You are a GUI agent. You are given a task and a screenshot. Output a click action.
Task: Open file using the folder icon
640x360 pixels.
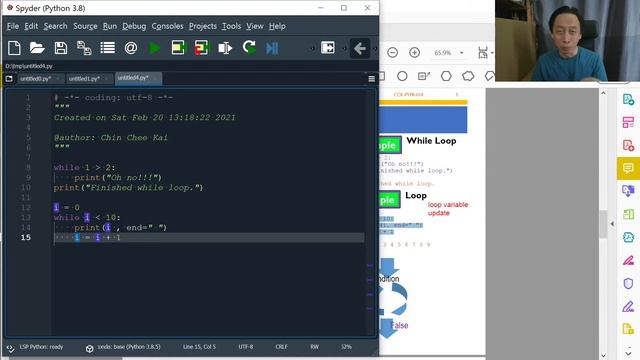pos(37,48)
